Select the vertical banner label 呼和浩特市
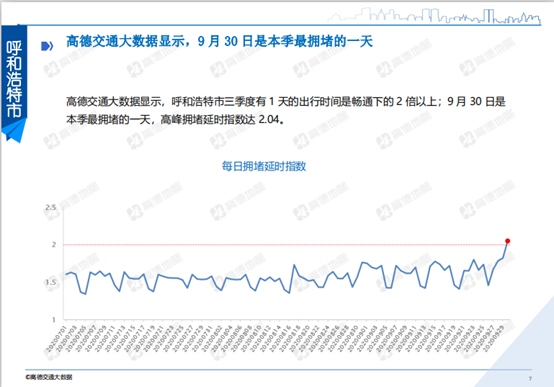The height and width of the screenshot is (387, 554). [14, 78]
